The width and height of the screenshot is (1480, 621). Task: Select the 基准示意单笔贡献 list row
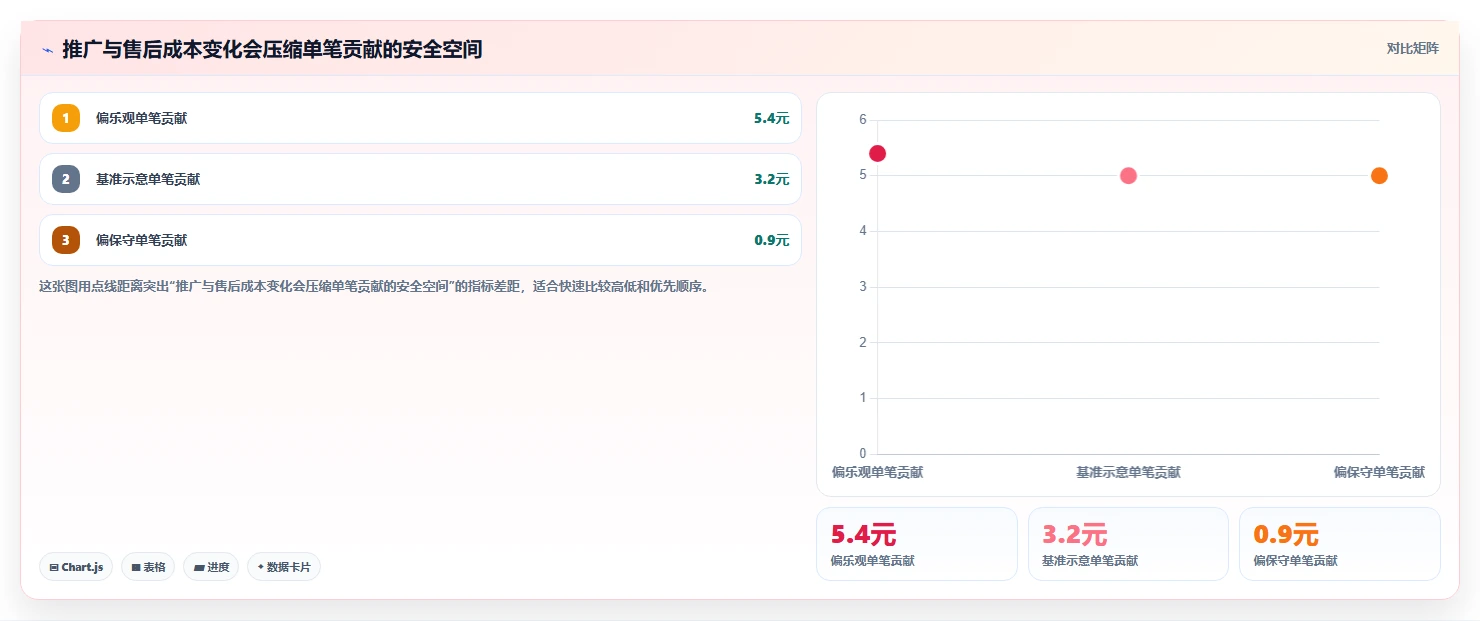point(420,179)
